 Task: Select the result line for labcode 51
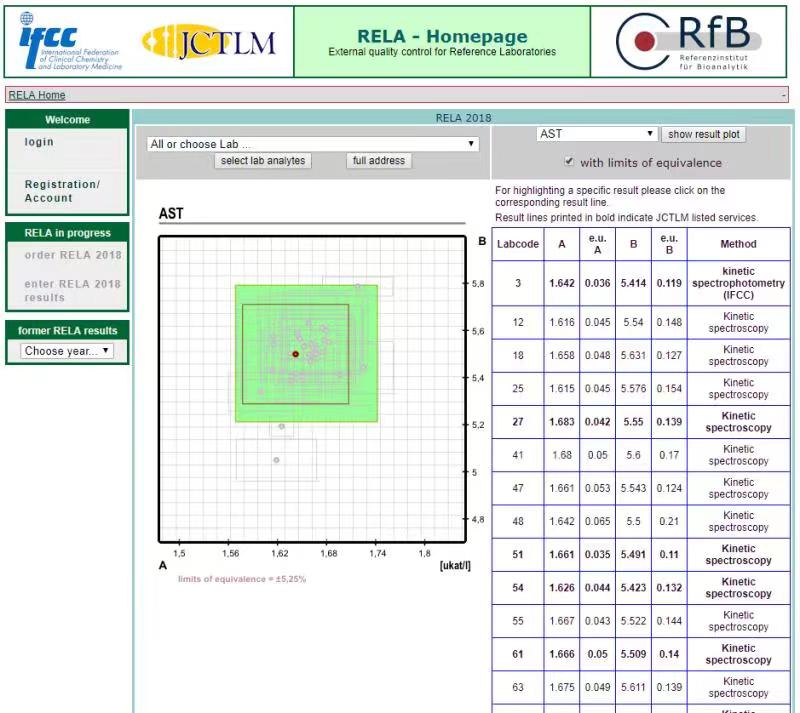point(640,554)
